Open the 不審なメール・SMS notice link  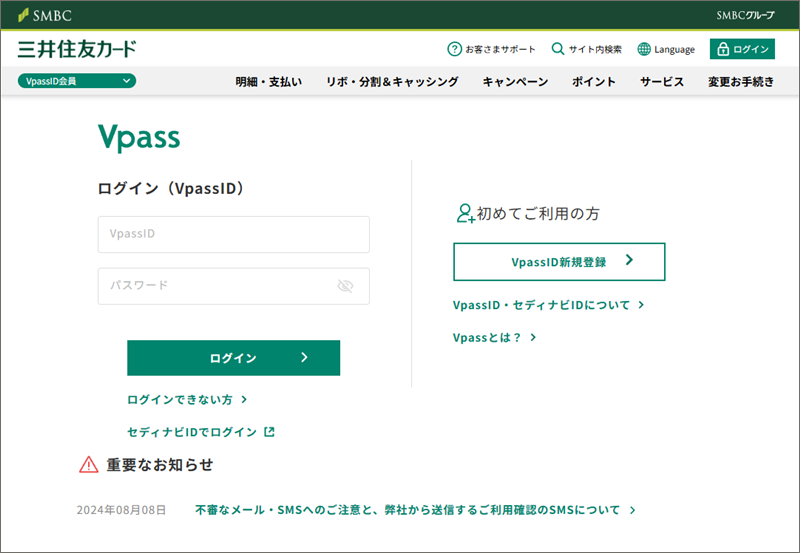point(414,510)
